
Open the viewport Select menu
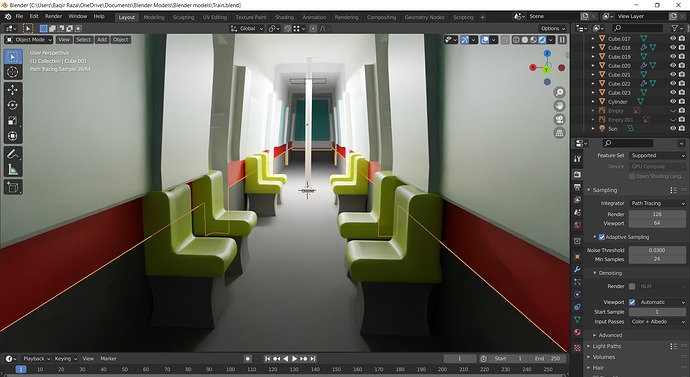pos(83,40)
